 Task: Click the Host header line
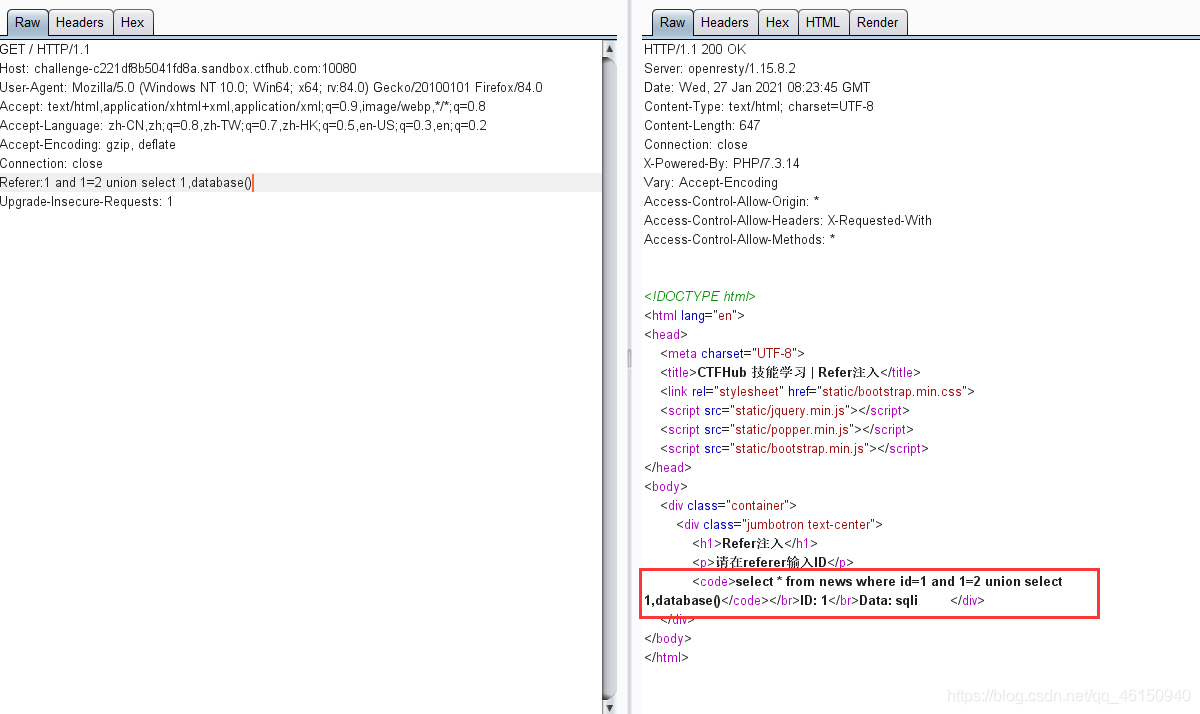point(178,68)
